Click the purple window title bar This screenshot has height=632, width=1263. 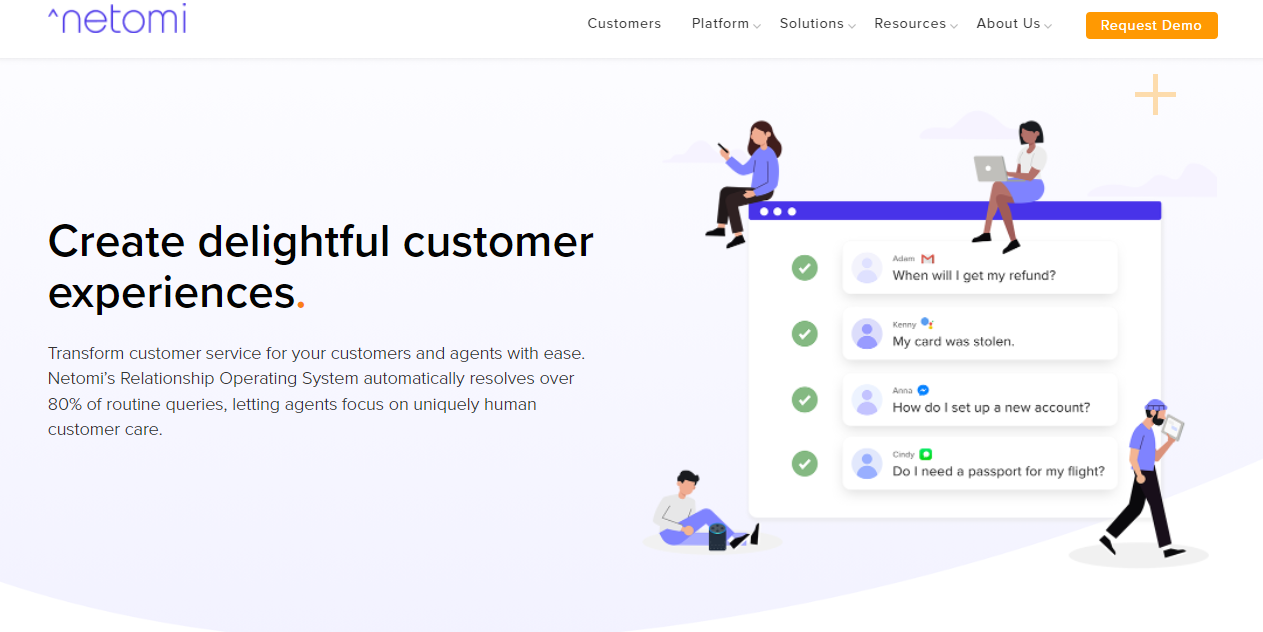click(x=954, y=211)
